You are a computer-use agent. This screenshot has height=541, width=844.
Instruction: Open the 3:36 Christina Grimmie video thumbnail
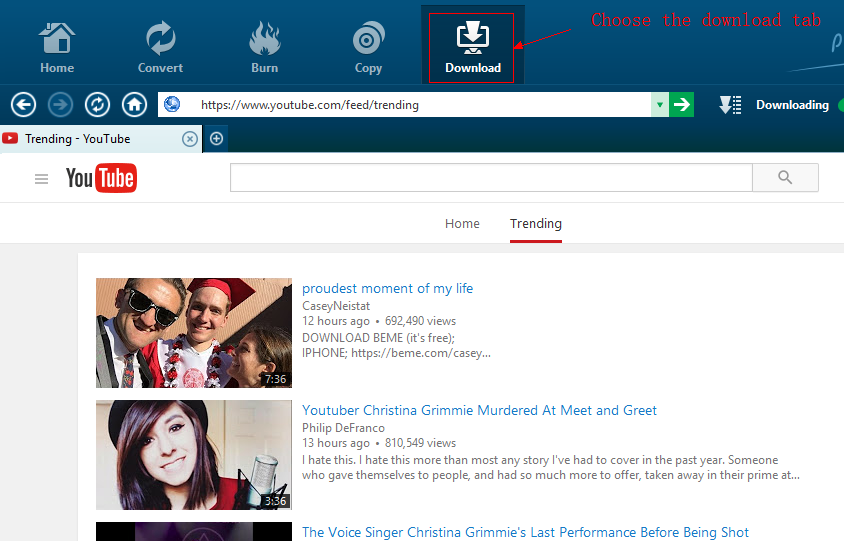[194, 455]
